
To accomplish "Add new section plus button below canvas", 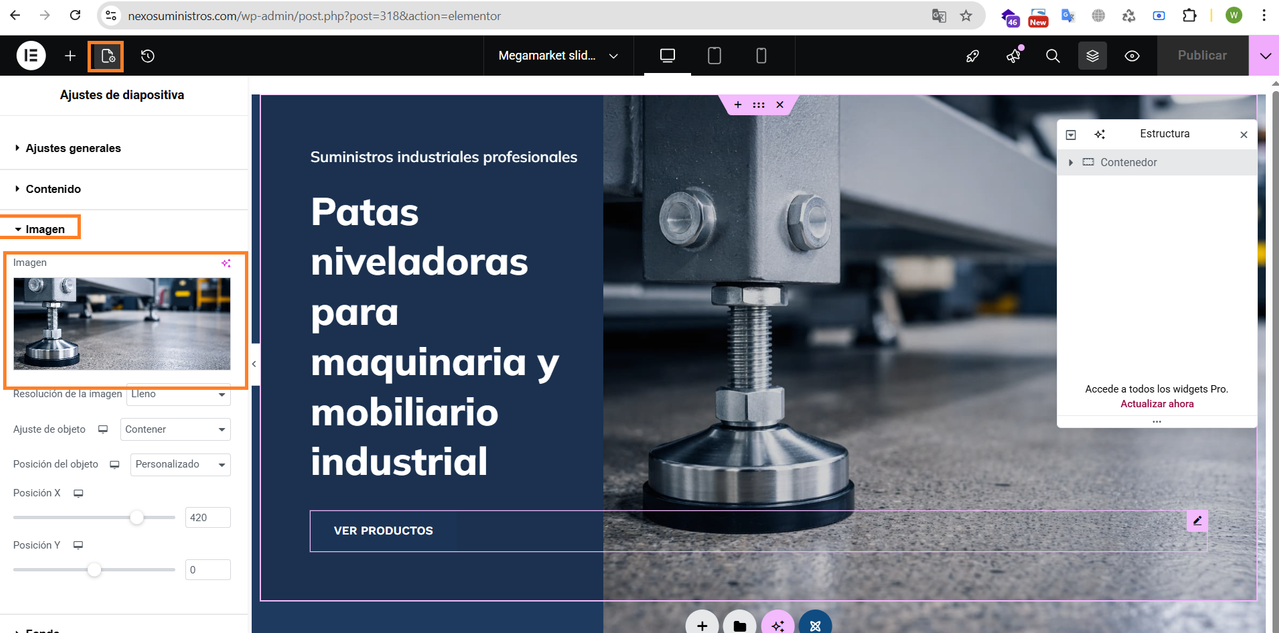I will pos(702,625).
